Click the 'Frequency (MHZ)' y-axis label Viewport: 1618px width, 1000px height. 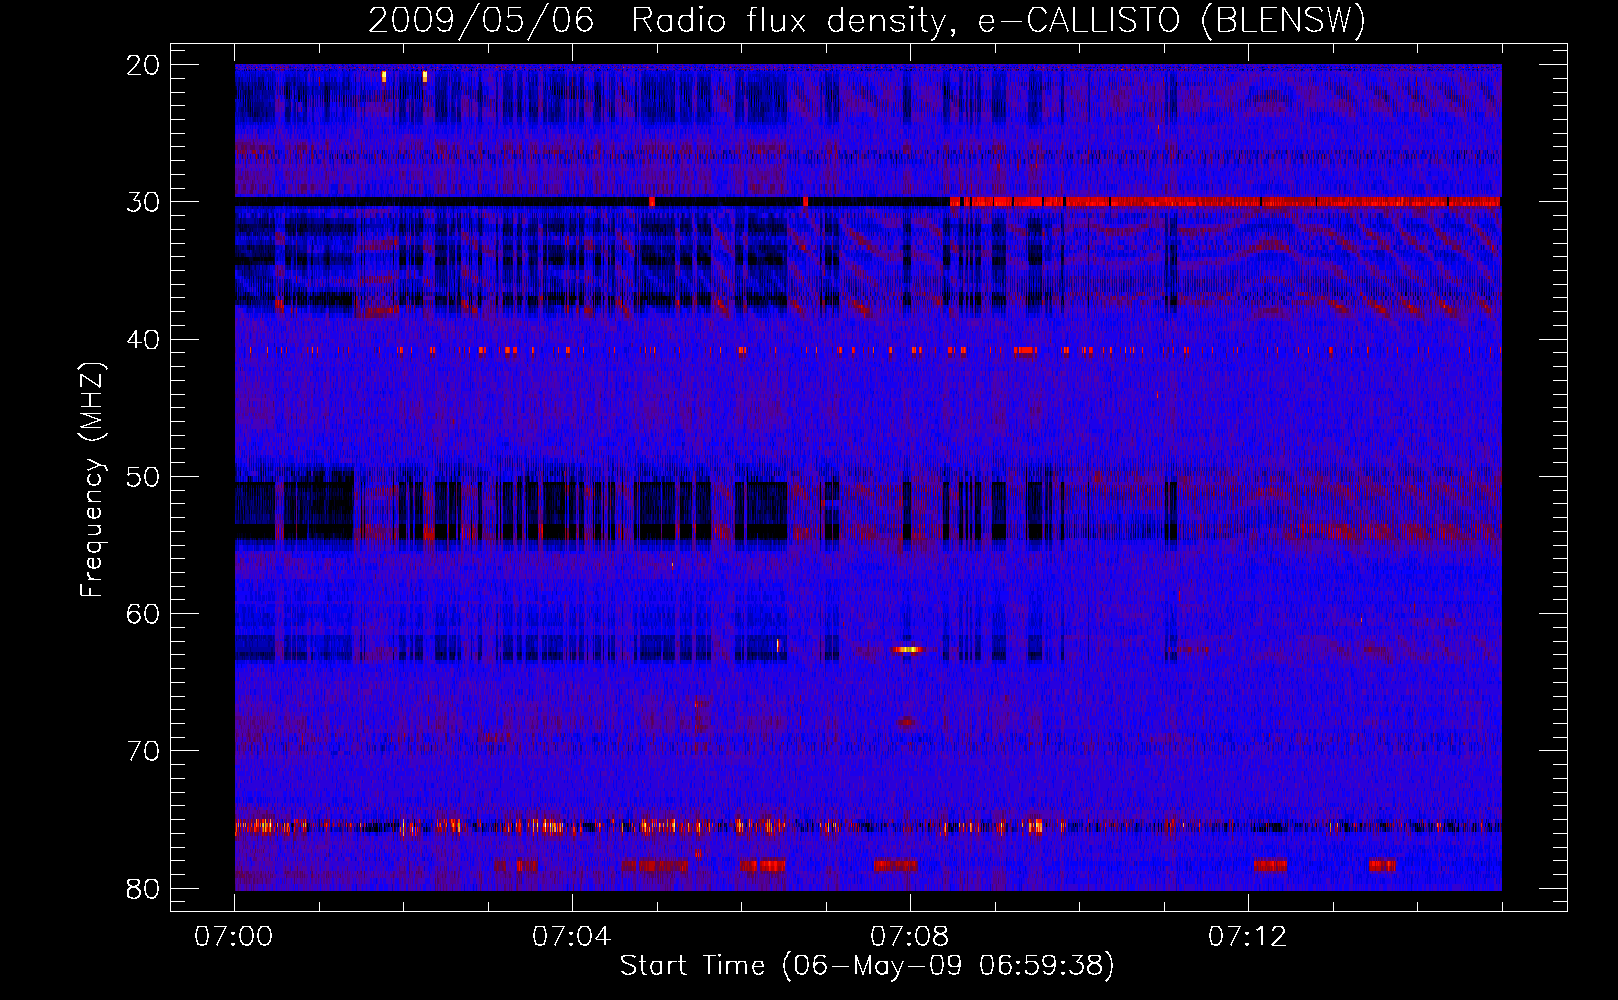coord(92,480)
